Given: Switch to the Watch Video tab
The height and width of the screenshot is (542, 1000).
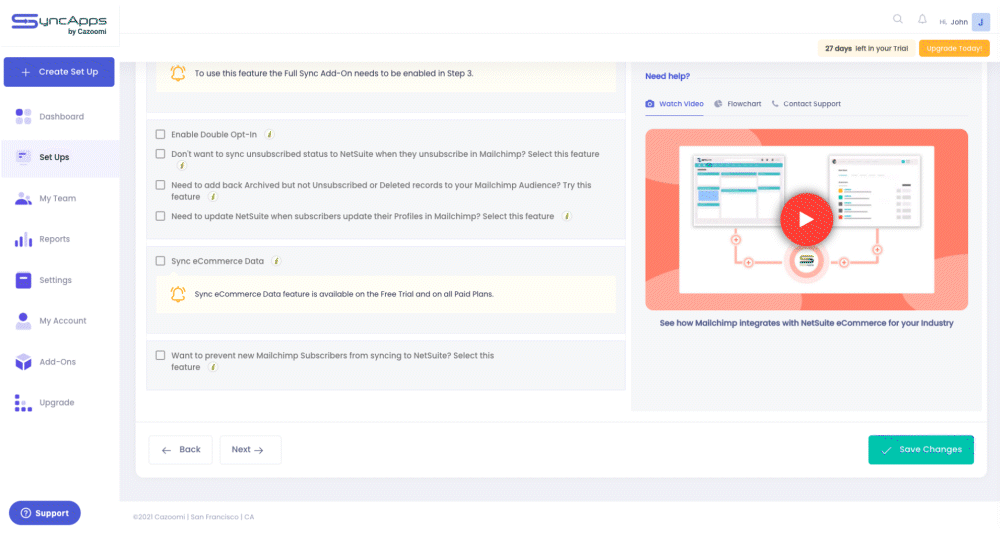Looking at the screenshot, I should pyautogui.click(x=674, y=103).
